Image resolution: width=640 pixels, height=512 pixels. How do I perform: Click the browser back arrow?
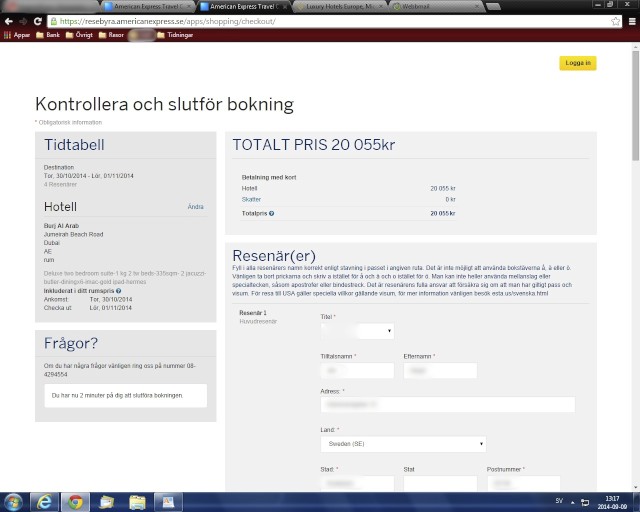pos(8,20)
